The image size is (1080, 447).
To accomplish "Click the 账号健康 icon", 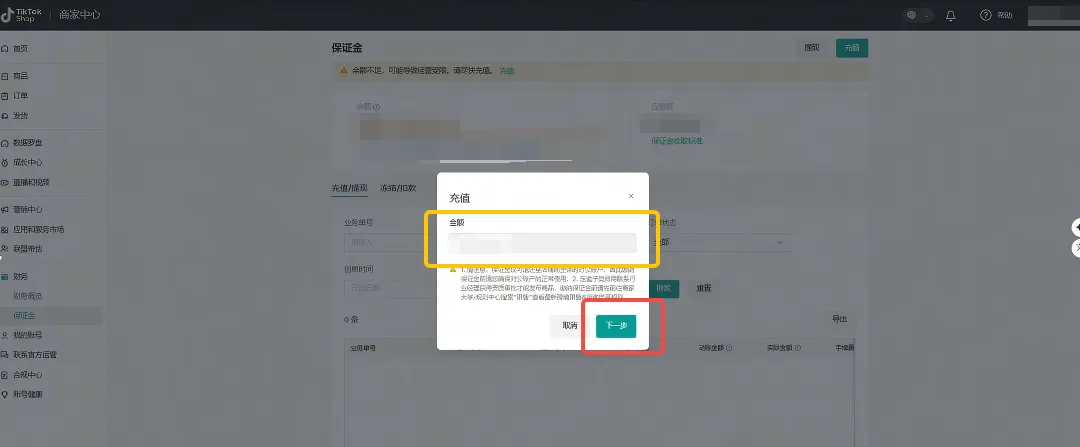I will (5, 395).
